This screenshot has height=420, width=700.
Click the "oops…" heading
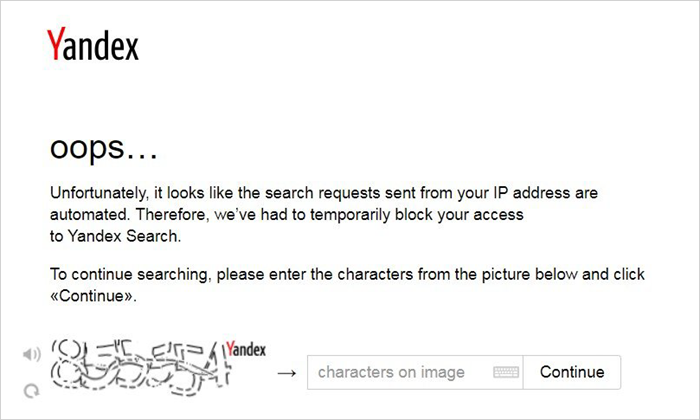[x=104, y=148]
